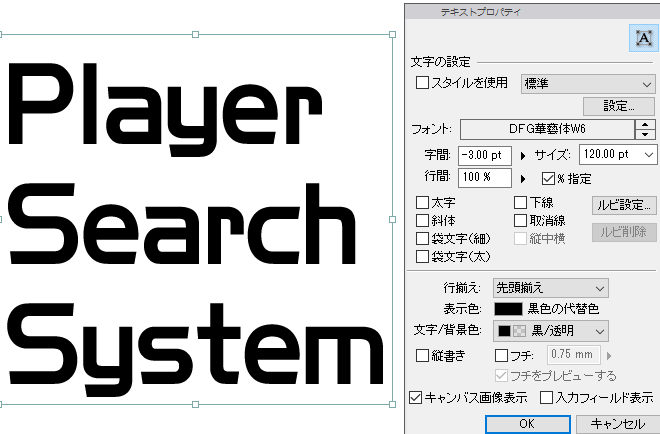660x434 pixels.
Task: Click the font stepper down arrow
Action: click(x=645, y=135)
